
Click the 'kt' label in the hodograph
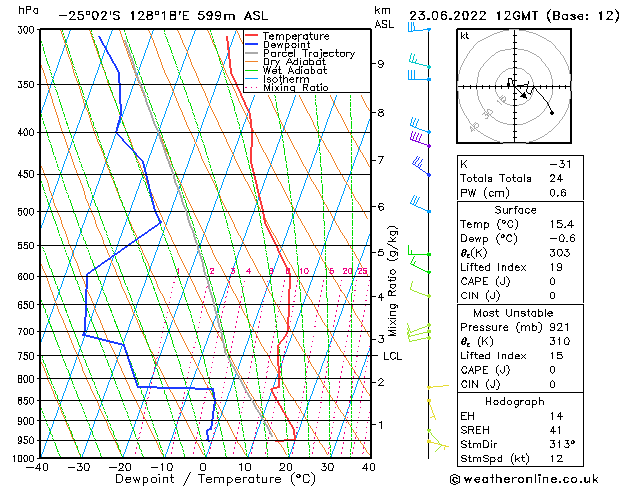point(465,36)
